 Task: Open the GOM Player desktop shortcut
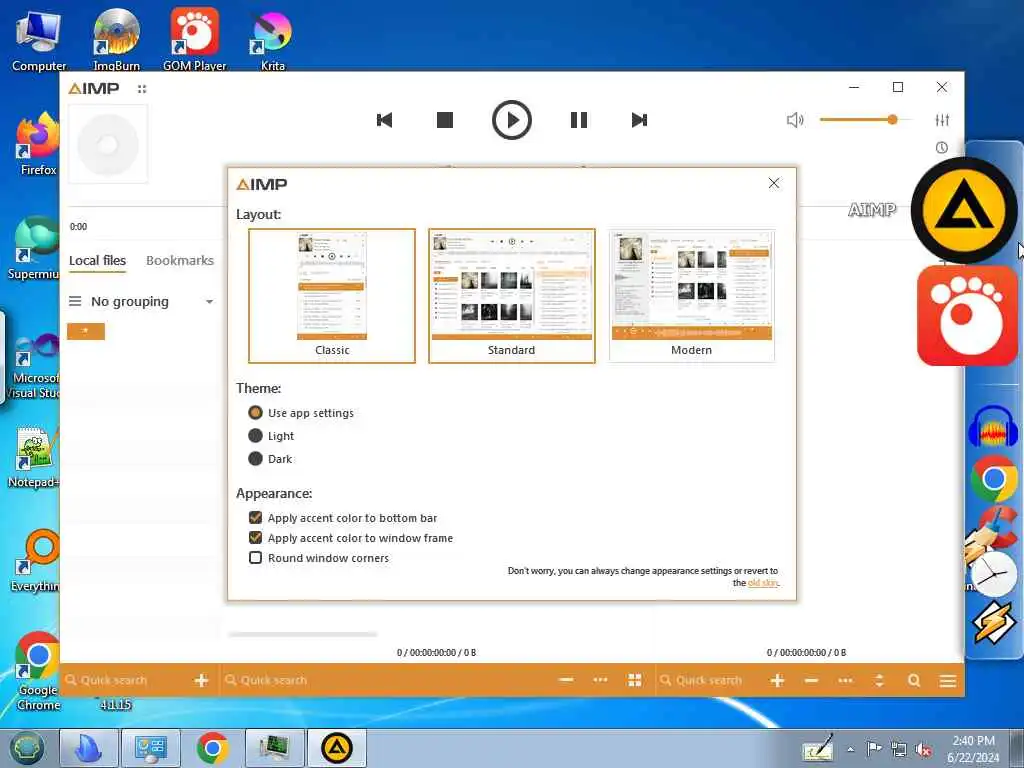195,39
